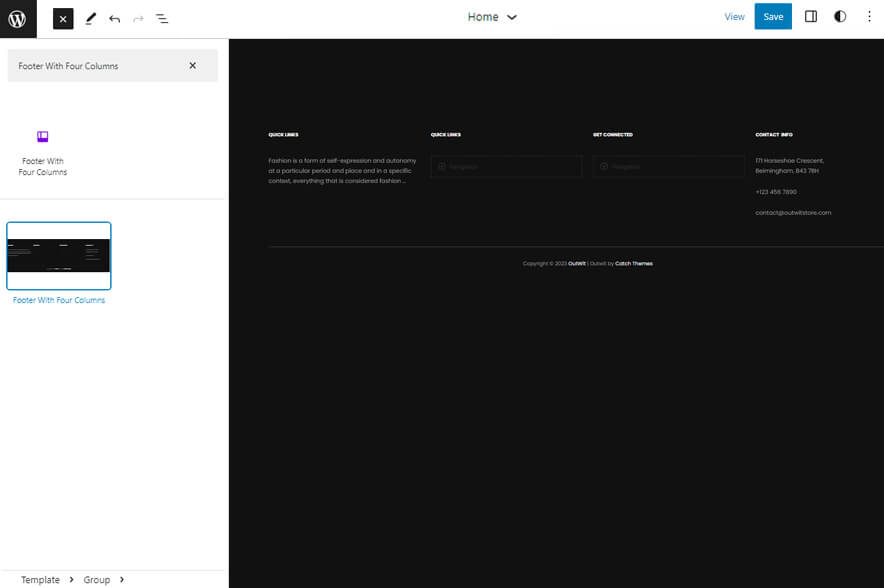Screen dimensions: 884x588
Task: Open the document List View
Action: click(162, 18)
